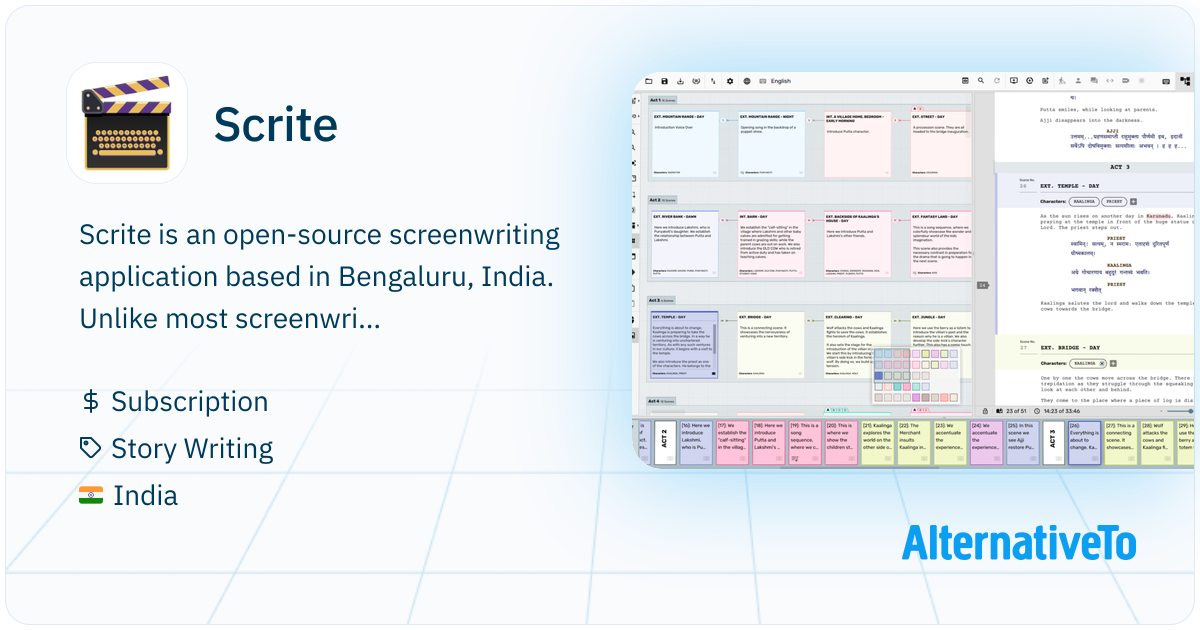The width and height of the screenshot is (1200, 630).
Task: Click the clock icon beside 14:23 of 33:46
Action: click(1037, 411)
